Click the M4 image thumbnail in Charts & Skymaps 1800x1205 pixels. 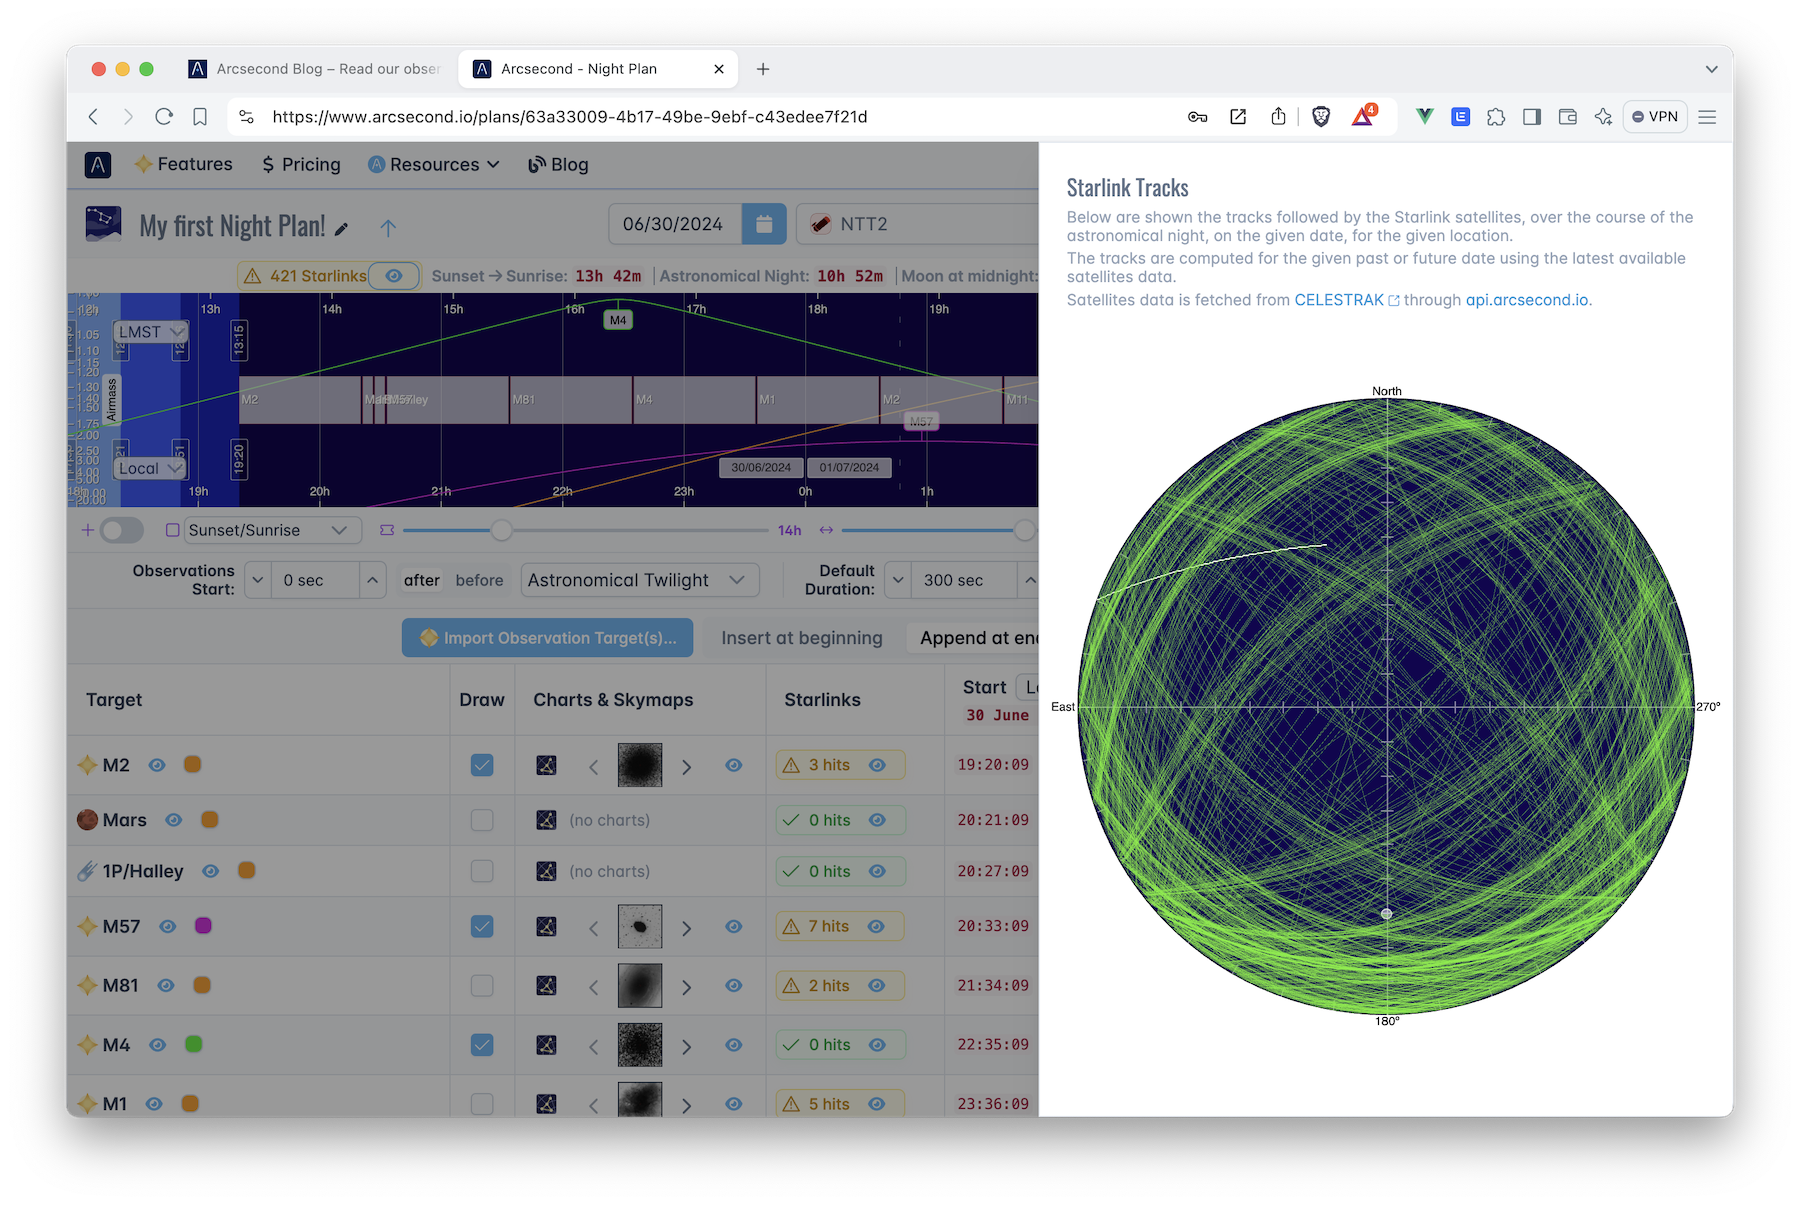click(x=639, y=1044)
